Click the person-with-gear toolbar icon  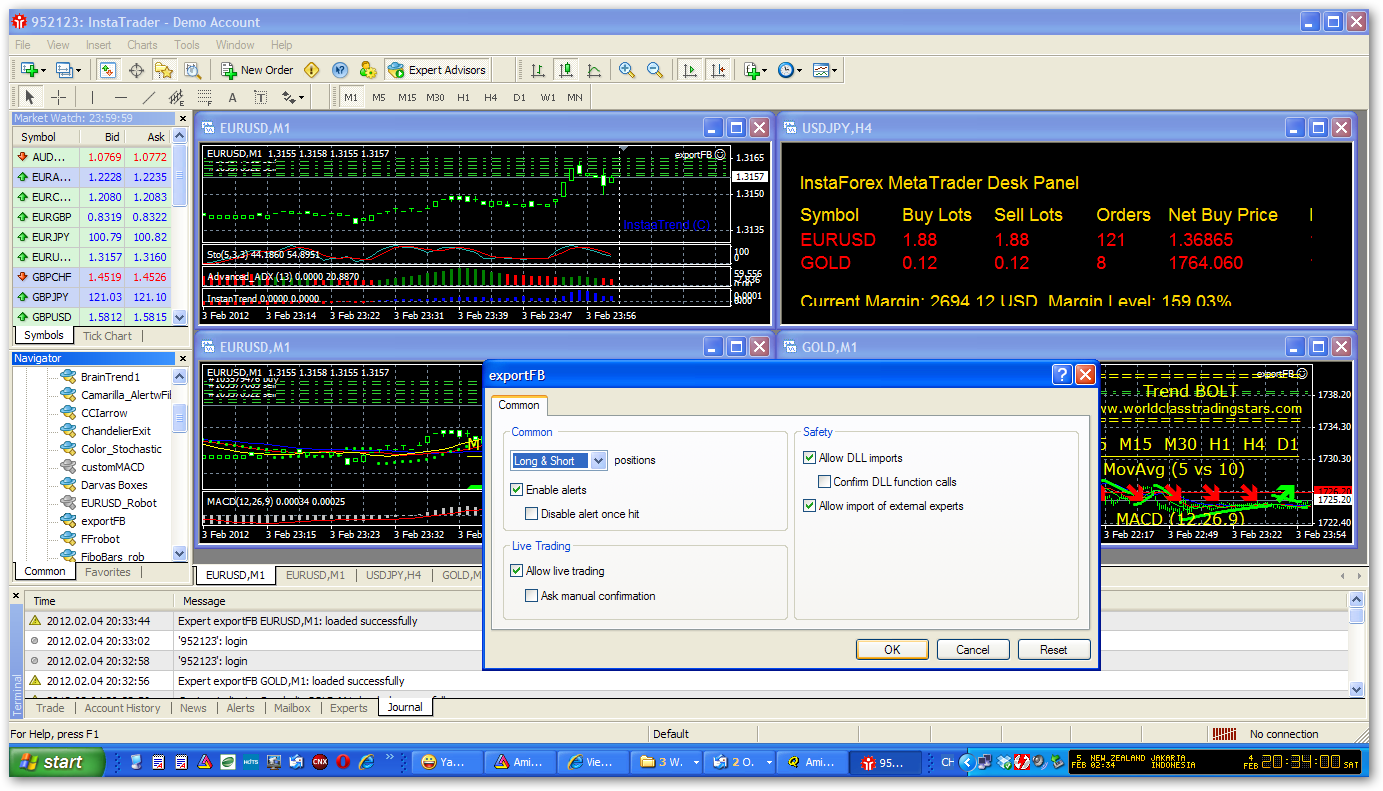click(368, 70)
